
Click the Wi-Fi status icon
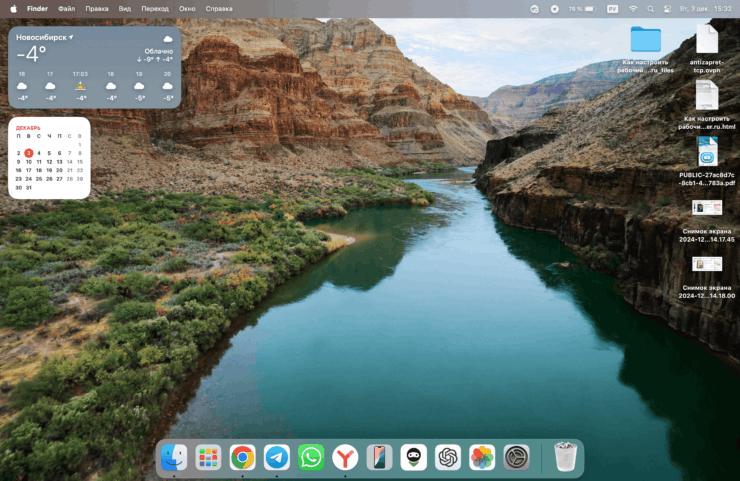(633, 9)
